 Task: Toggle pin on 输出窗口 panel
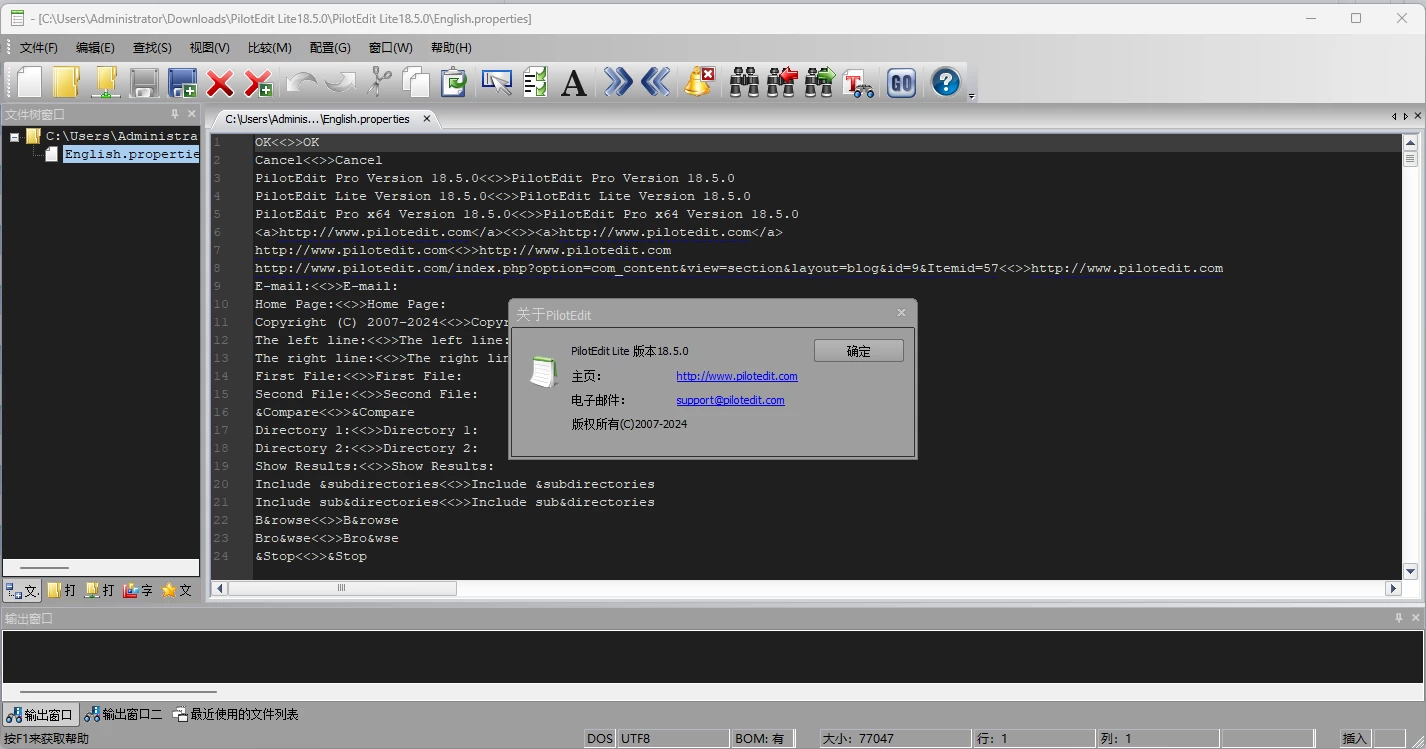pos(1399,618)
